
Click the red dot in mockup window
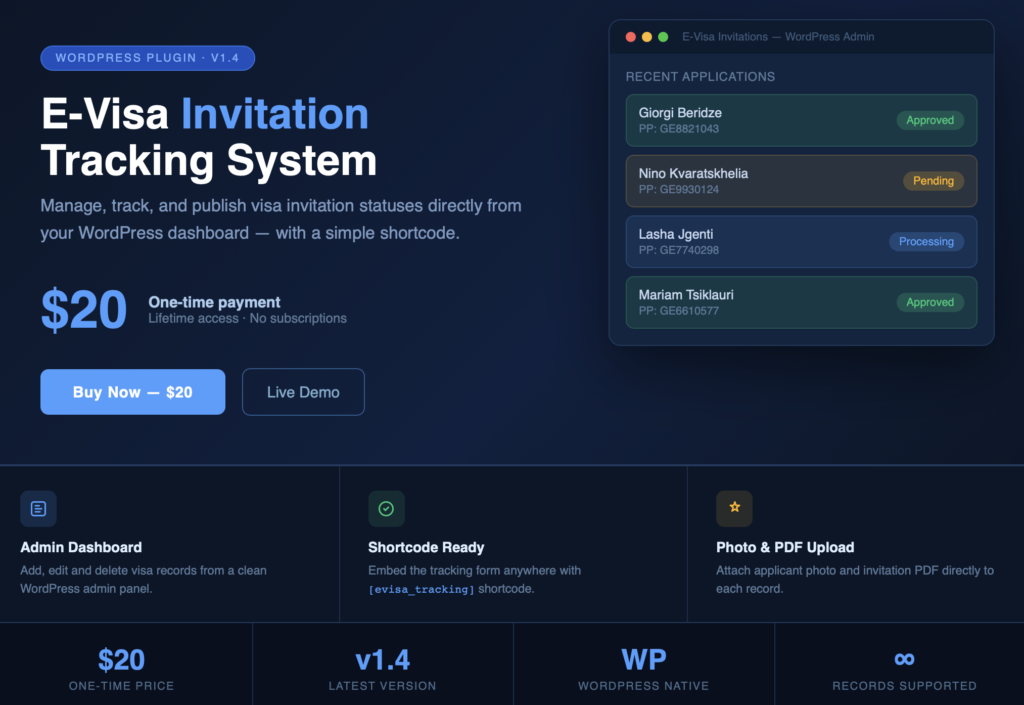point(631,37)
